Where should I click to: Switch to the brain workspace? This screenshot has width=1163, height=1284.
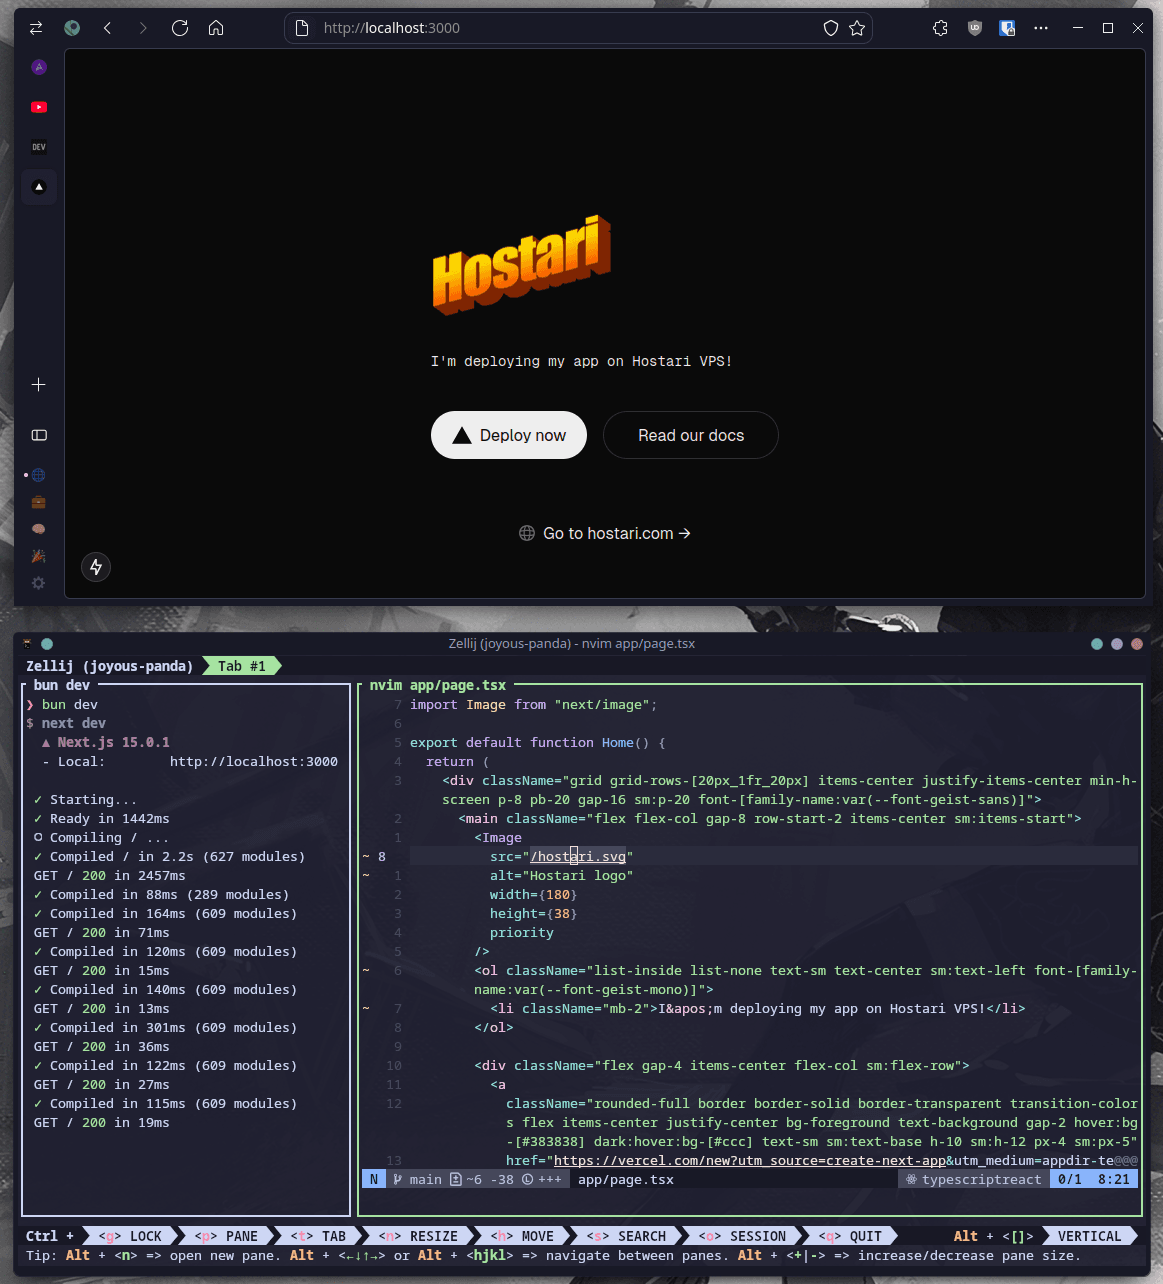[x=39, y=529]
